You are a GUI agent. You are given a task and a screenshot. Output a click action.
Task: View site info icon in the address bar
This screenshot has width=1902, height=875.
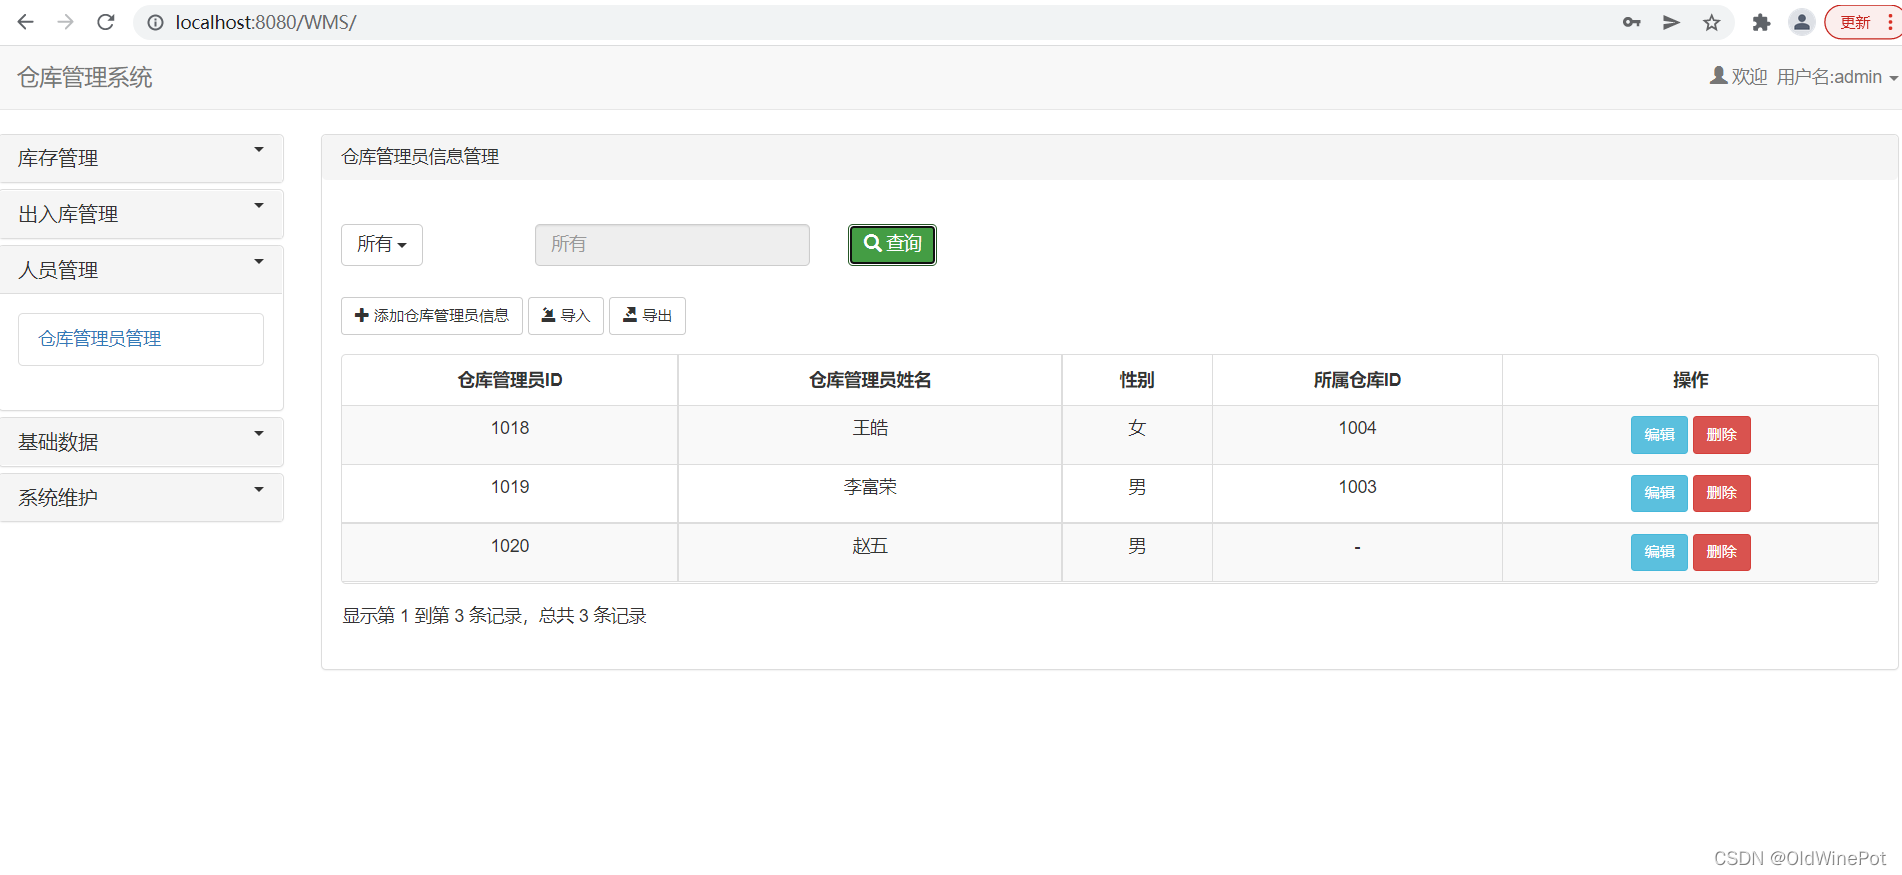[156, 22]
